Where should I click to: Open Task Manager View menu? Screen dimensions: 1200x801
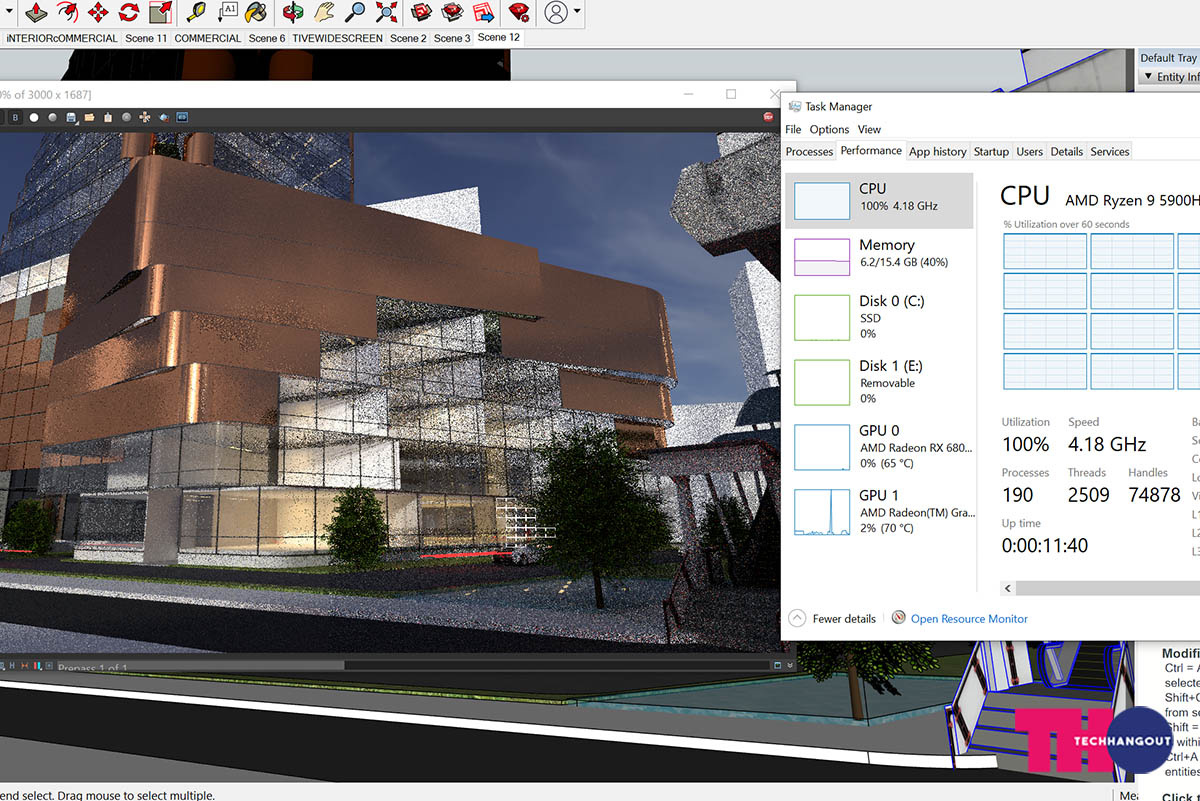point(869,129)
